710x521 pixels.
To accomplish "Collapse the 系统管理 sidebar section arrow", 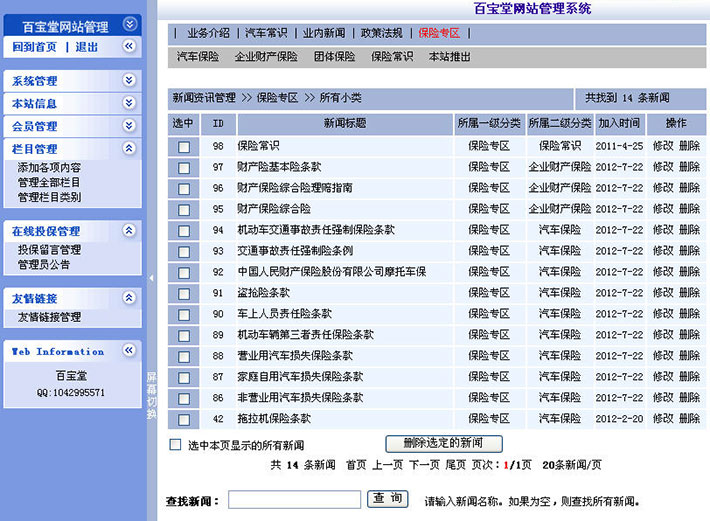I will [128, 80].
